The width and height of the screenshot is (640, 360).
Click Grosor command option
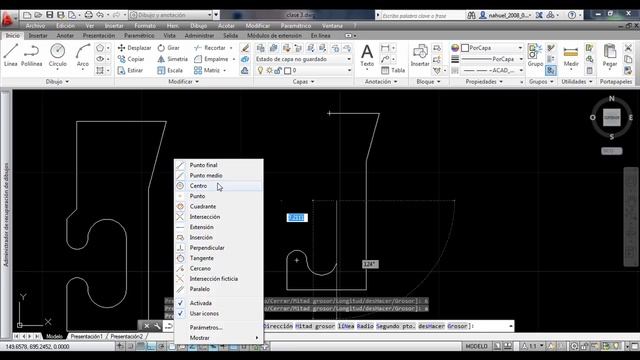pyautogui.click(x=457, y=326)
